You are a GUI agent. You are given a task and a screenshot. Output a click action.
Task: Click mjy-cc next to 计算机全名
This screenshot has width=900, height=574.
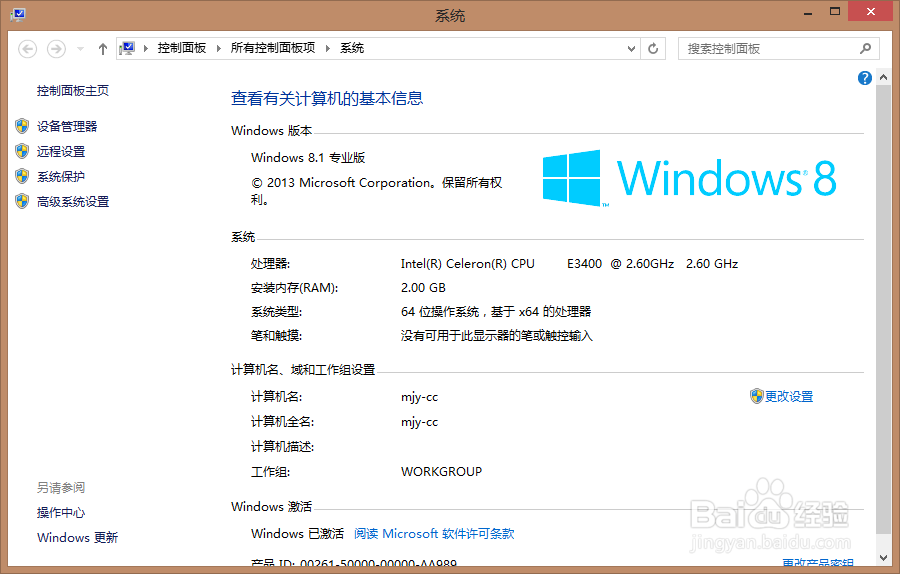click(420, 422)
